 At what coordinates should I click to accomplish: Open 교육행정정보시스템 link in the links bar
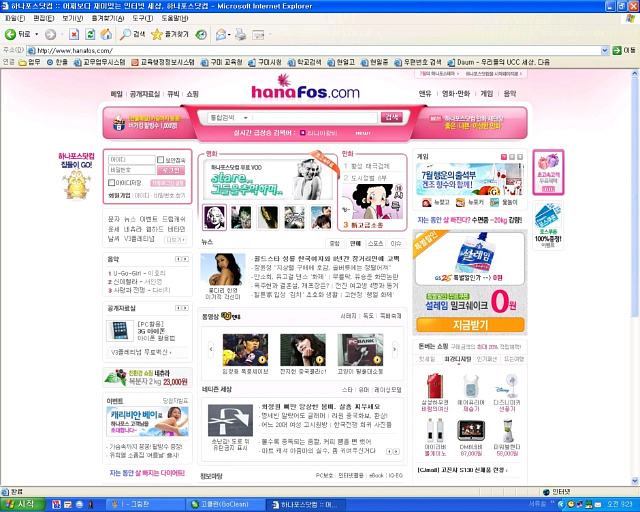(x=163, y=62)
